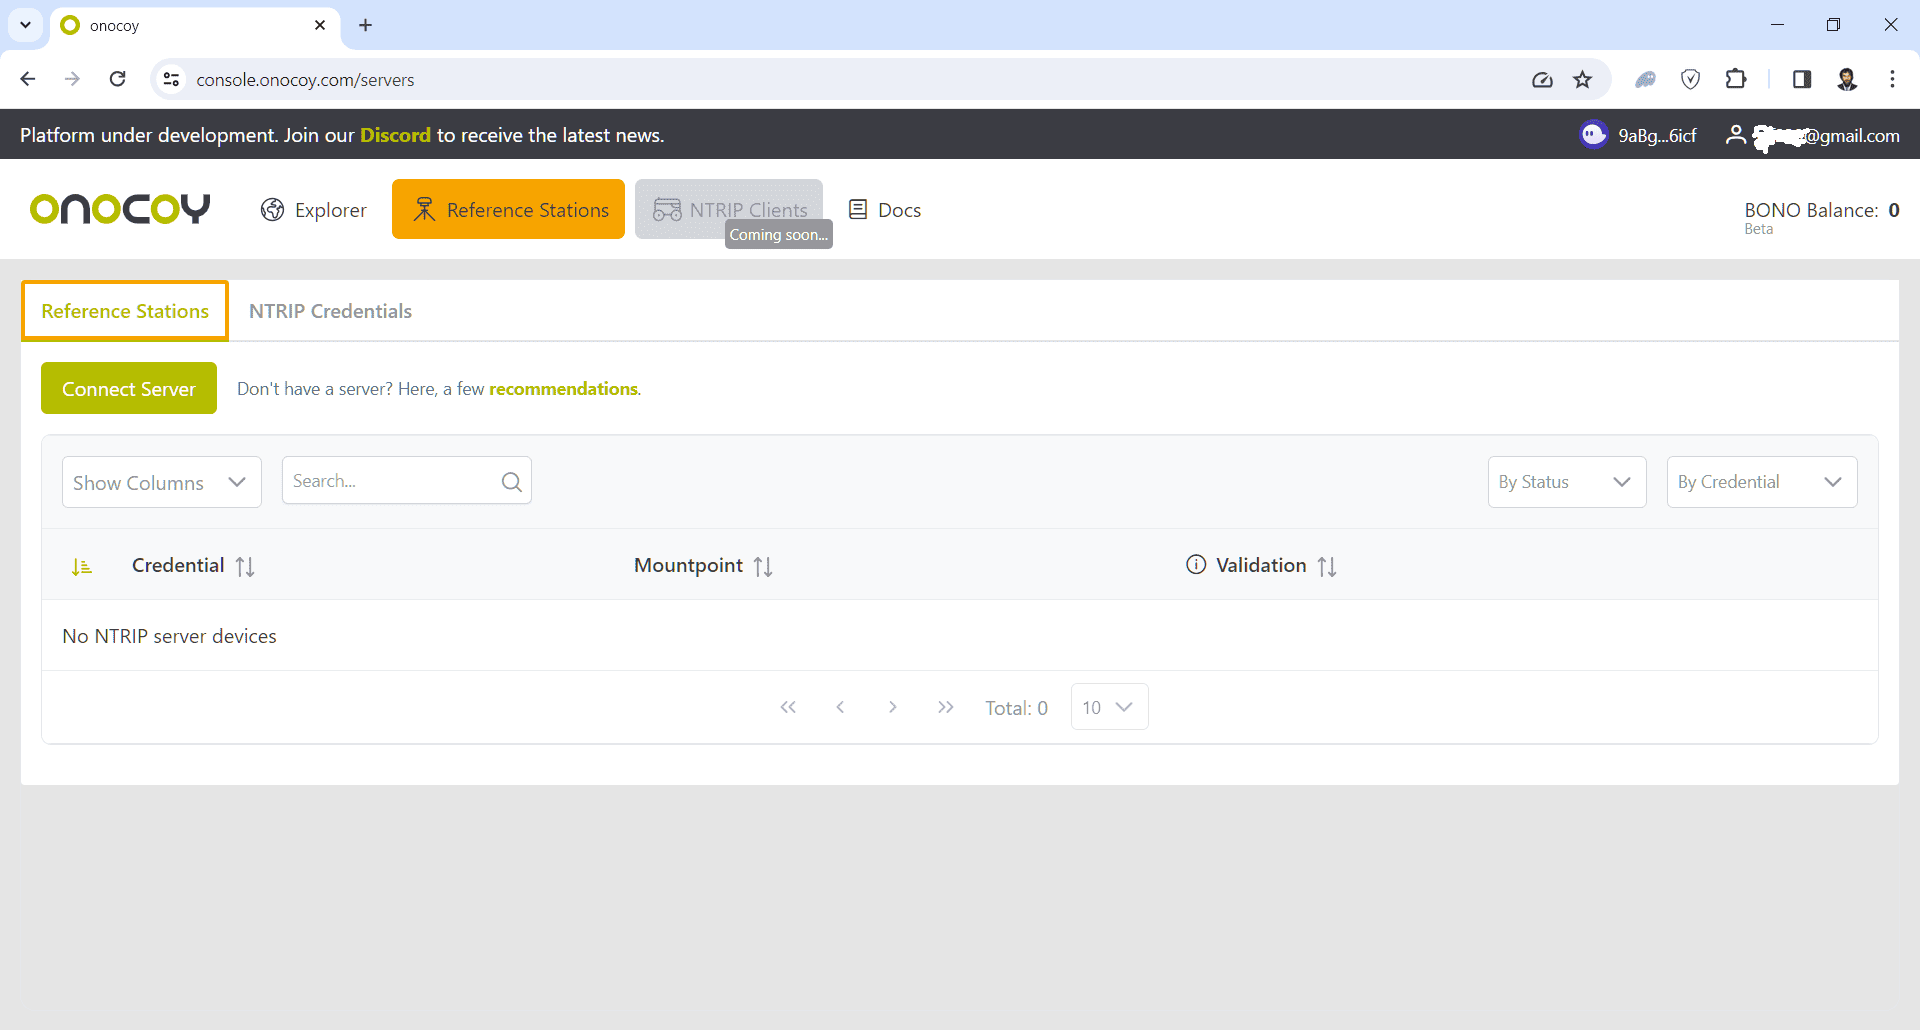Open a new browser tab
1920x1030 pixels.
366,25
